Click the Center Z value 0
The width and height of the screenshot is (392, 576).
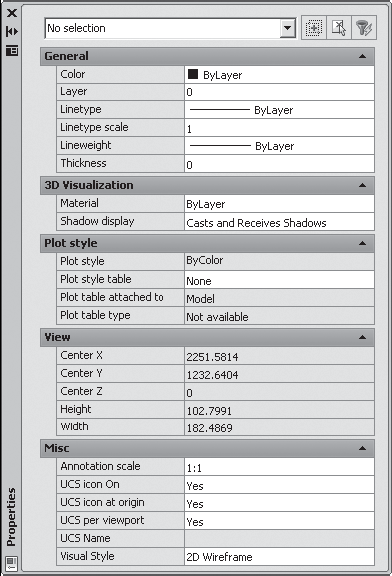click(x=279, y=392)
